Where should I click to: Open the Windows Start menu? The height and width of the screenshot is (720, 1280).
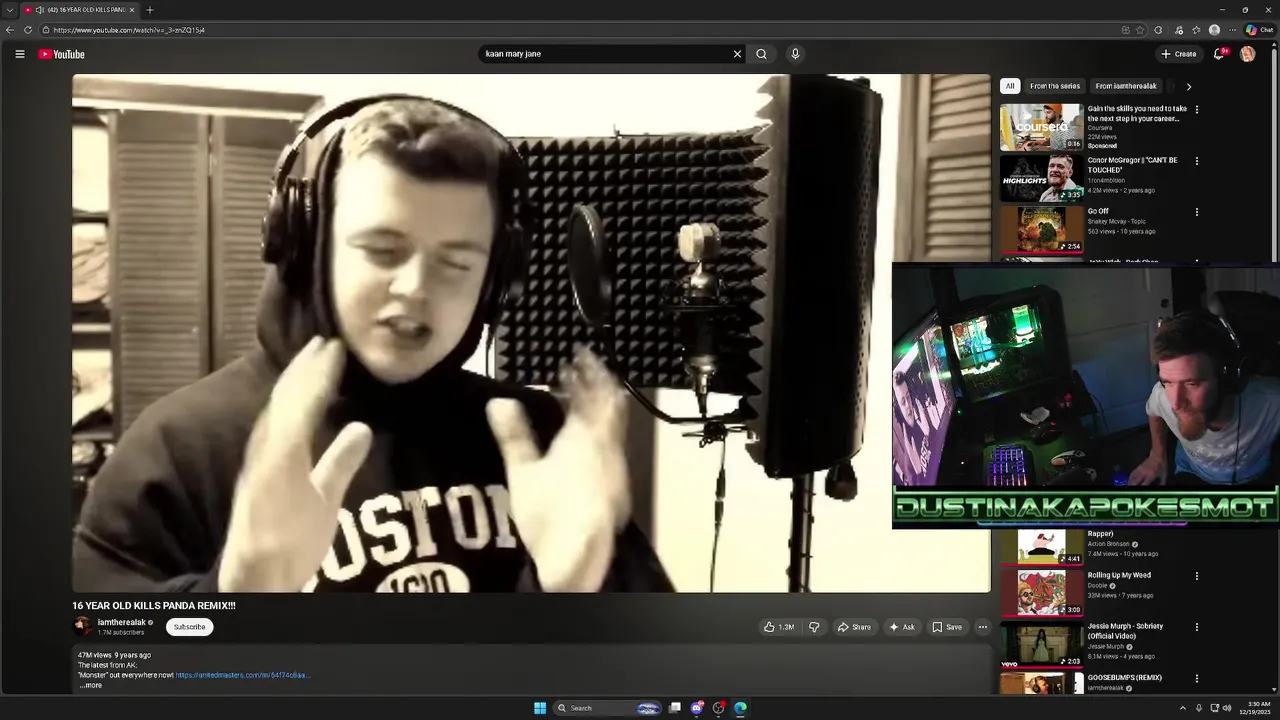(540, 708)
